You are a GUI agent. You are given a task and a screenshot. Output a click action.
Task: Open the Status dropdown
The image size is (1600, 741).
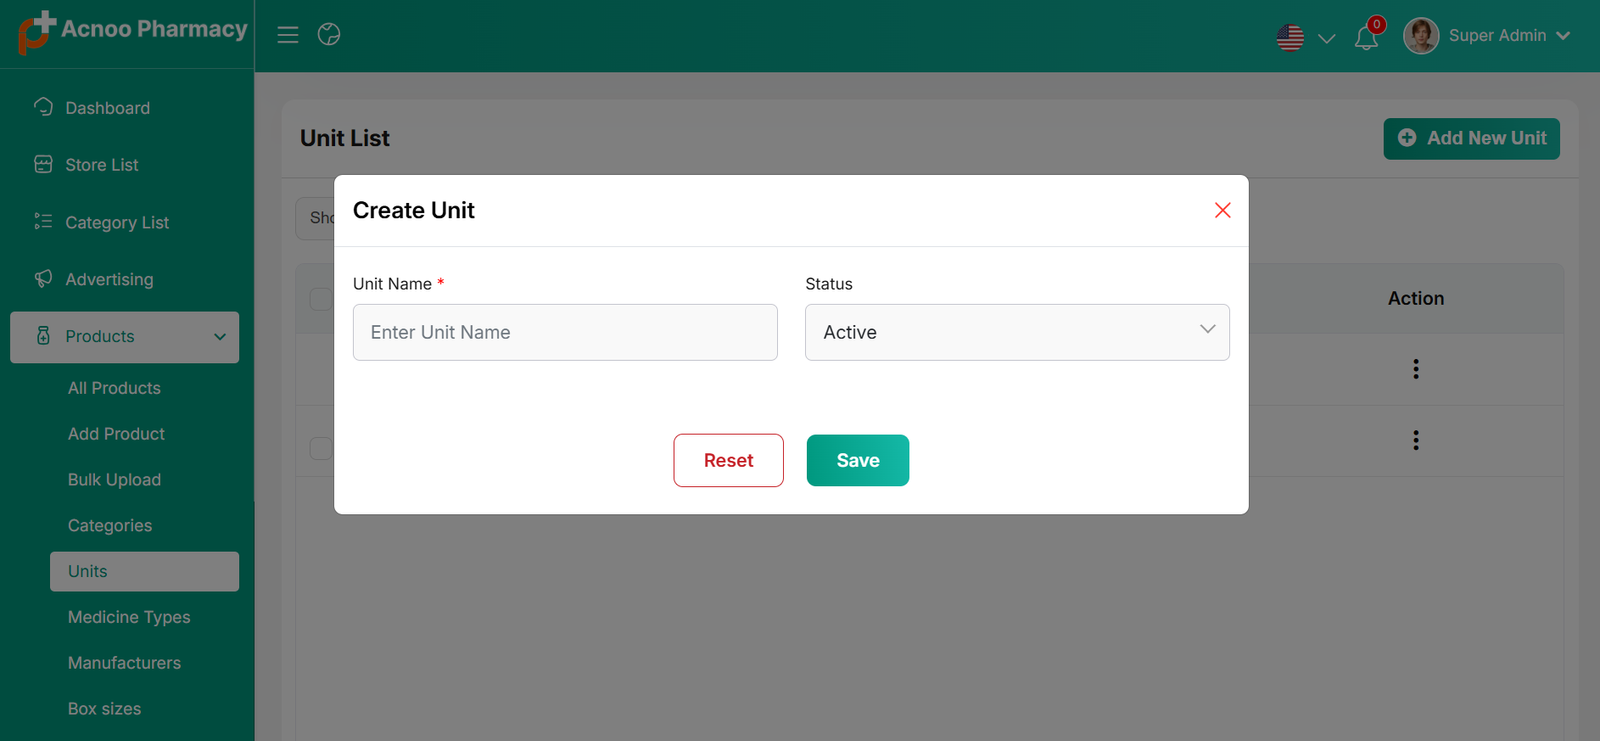point(1016,332)
